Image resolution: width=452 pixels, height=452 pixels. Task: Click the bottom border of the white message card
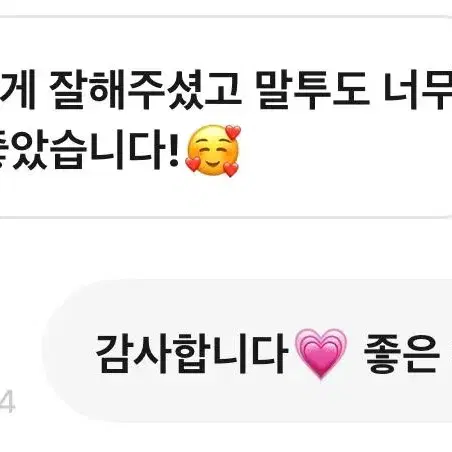[226, 217]
